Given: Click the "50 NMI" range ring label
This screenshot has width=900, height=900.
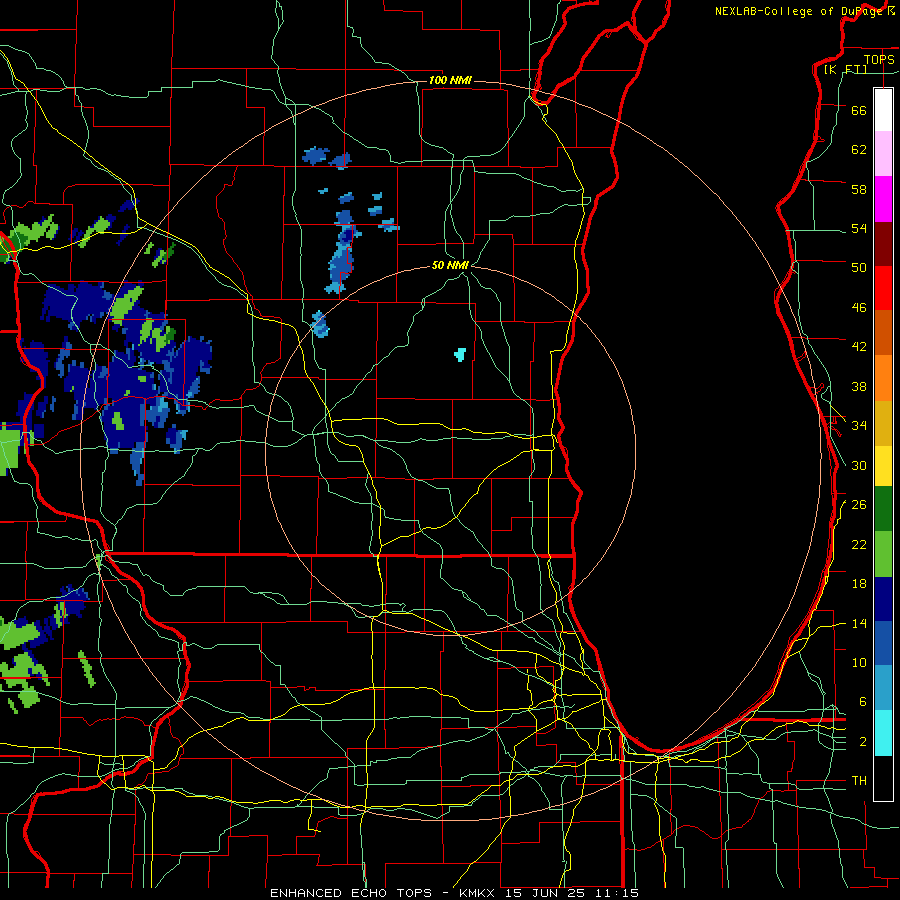Looking at the screenshot, I should point(450,265).
